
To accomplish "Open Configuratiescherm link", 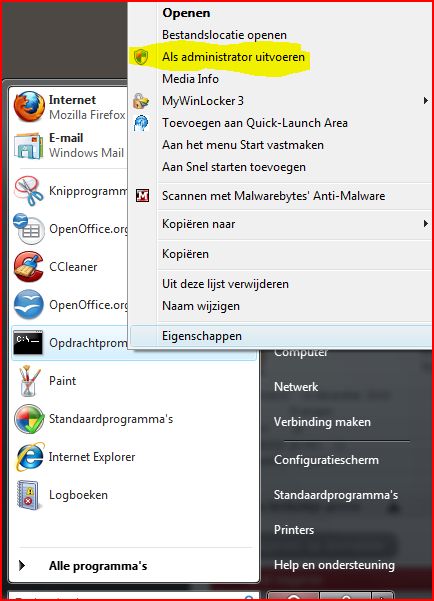I will (x=326, y=460).
